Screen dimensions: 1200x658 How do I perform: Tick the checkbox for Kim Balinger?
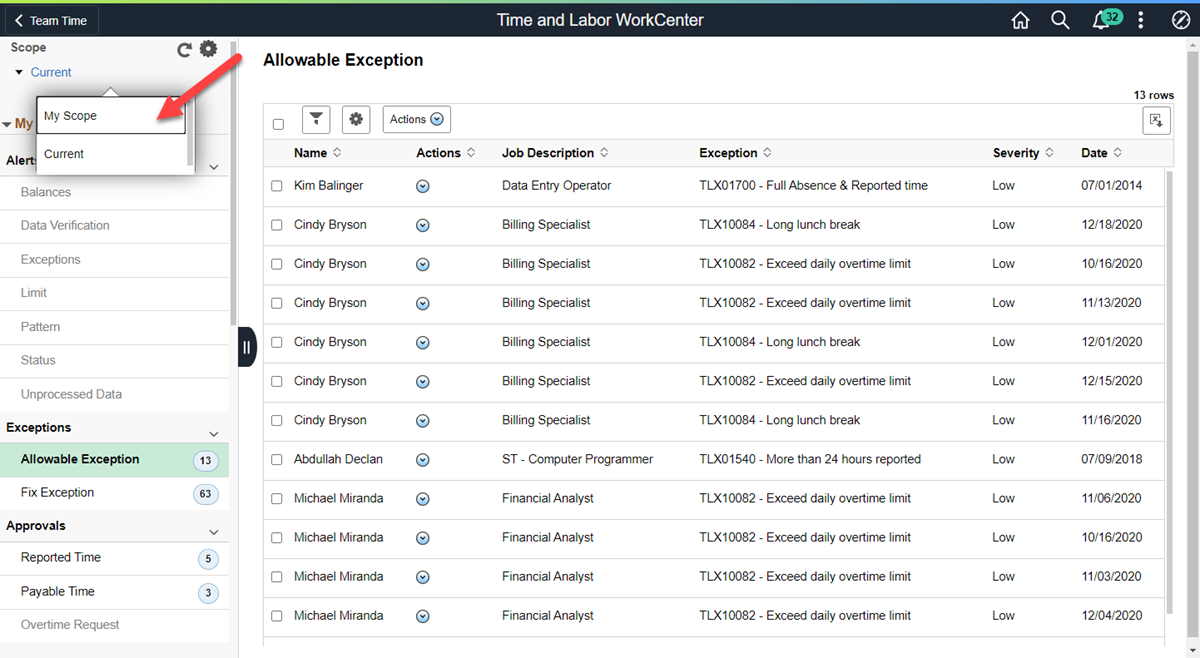(277, 186)
